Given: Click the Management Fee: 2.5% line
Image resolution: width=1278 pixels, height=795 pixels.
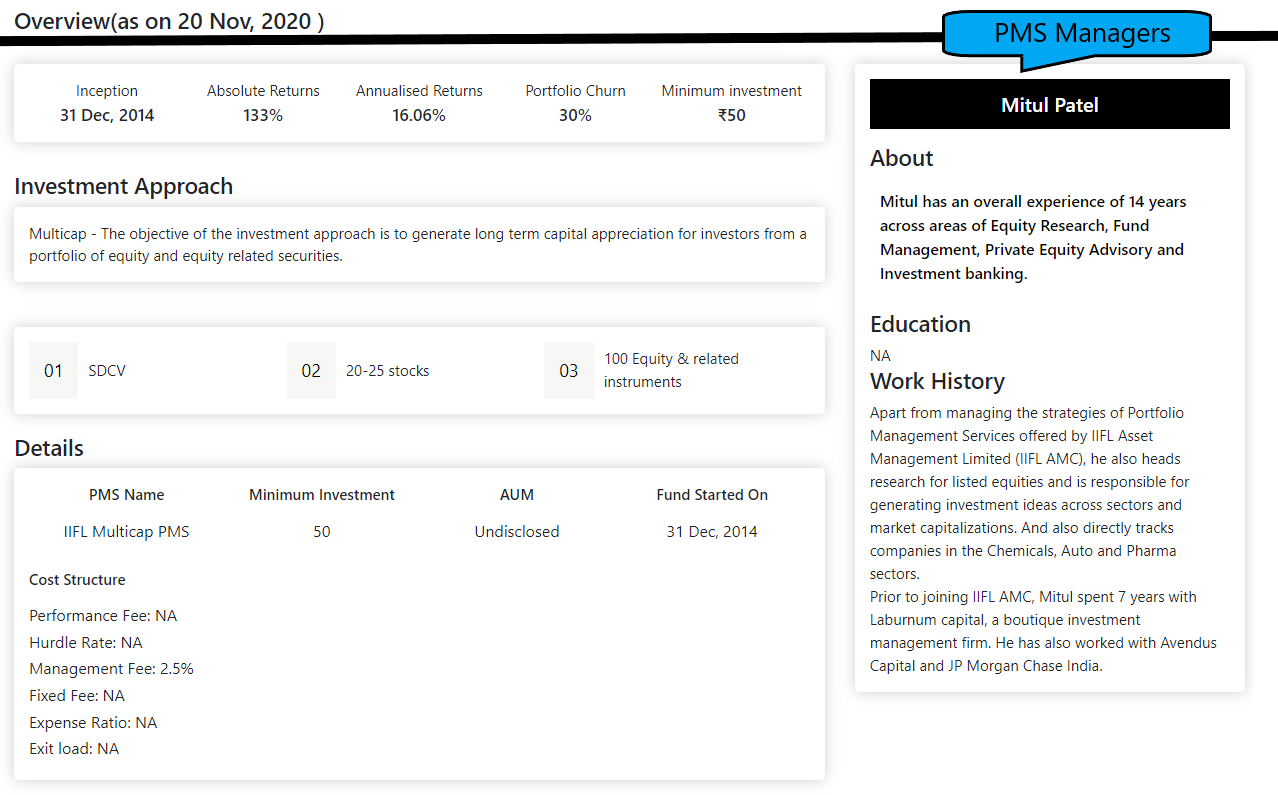Looking at the screenshot, I should pos(111,669).
